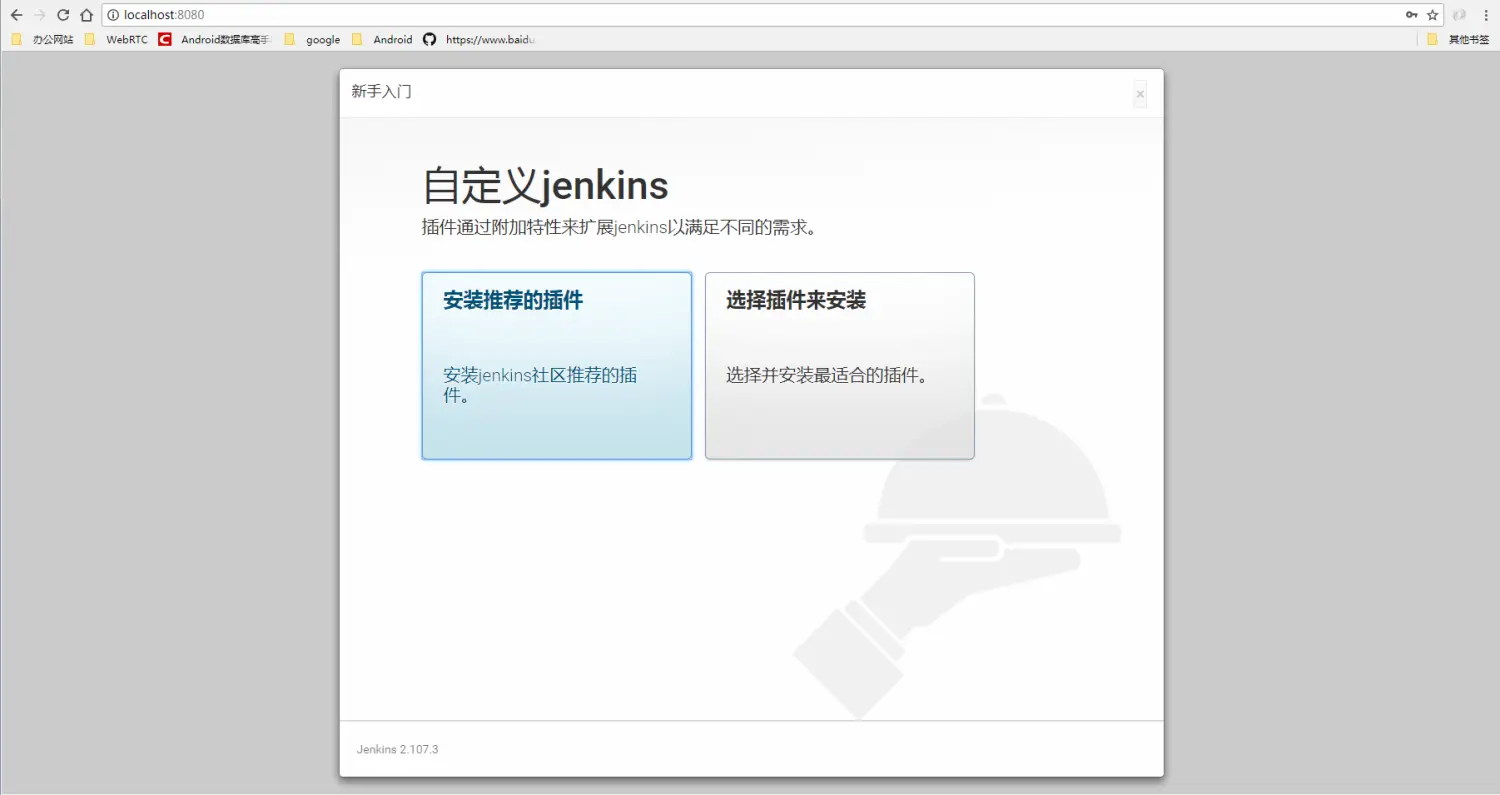Open the Chrome three-dot menu
Image resolution: width=1500 pixels, height=795 pixels.
pos(1486,15)
